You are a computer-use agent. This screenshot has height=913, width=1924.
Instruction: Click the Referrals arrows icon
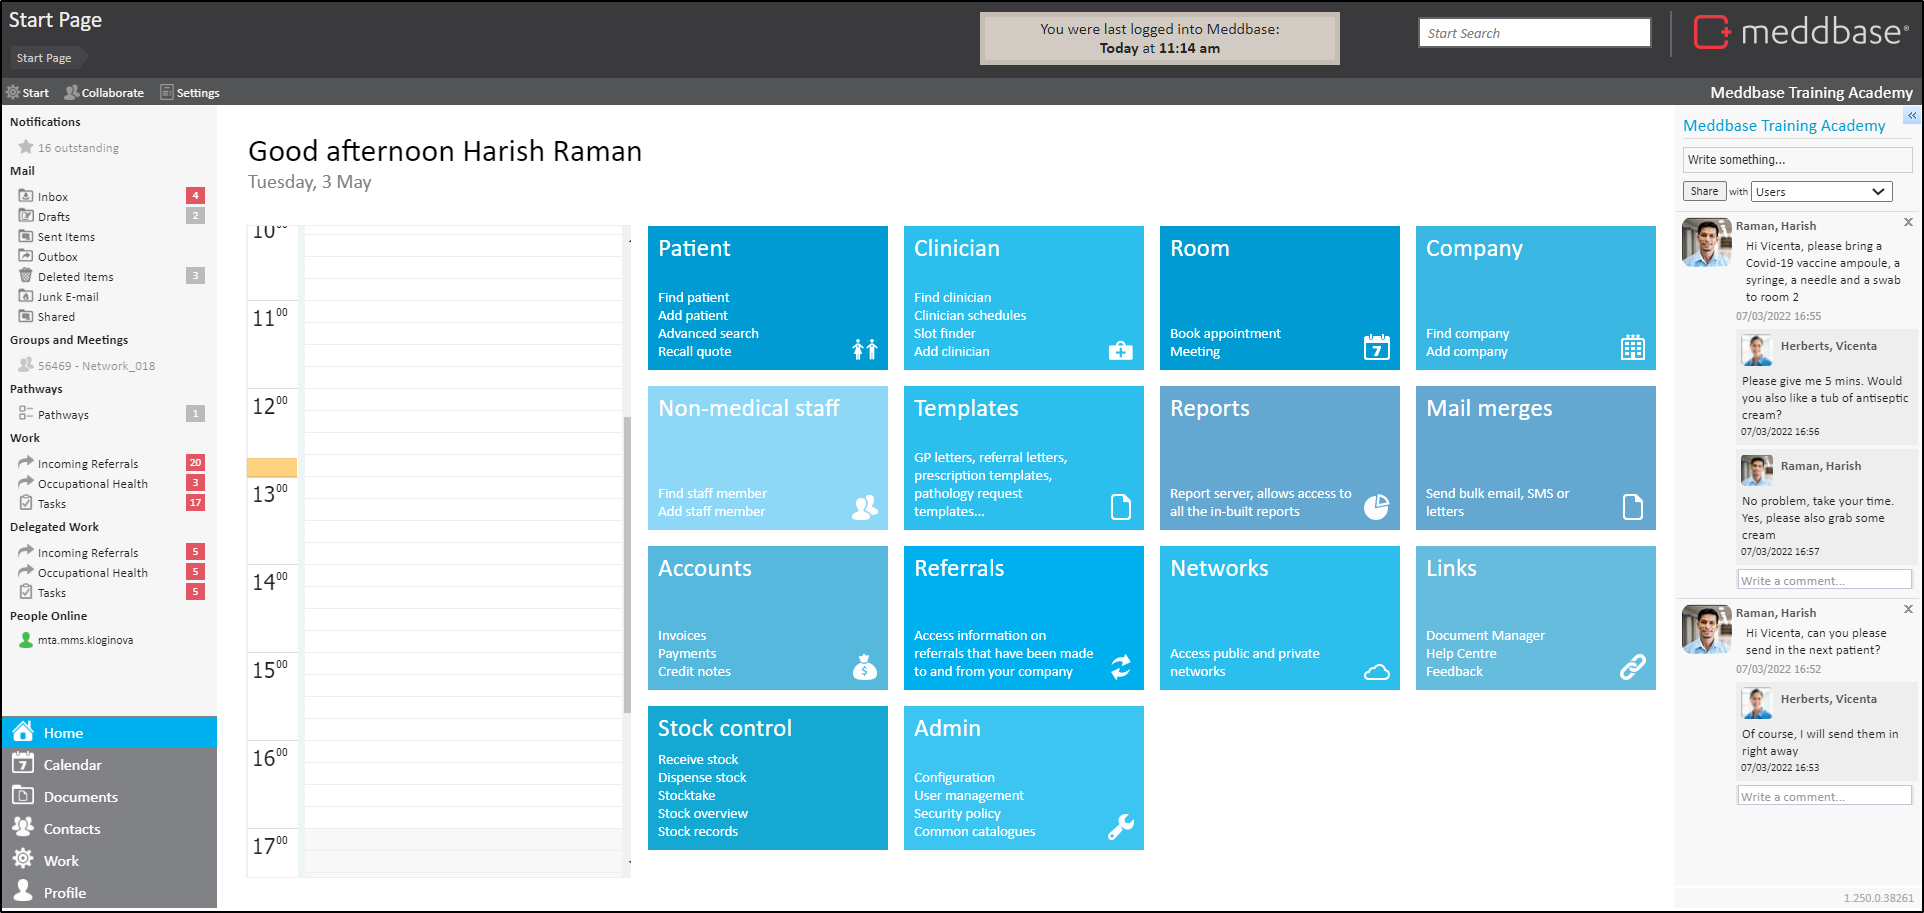pos(1120,667)
